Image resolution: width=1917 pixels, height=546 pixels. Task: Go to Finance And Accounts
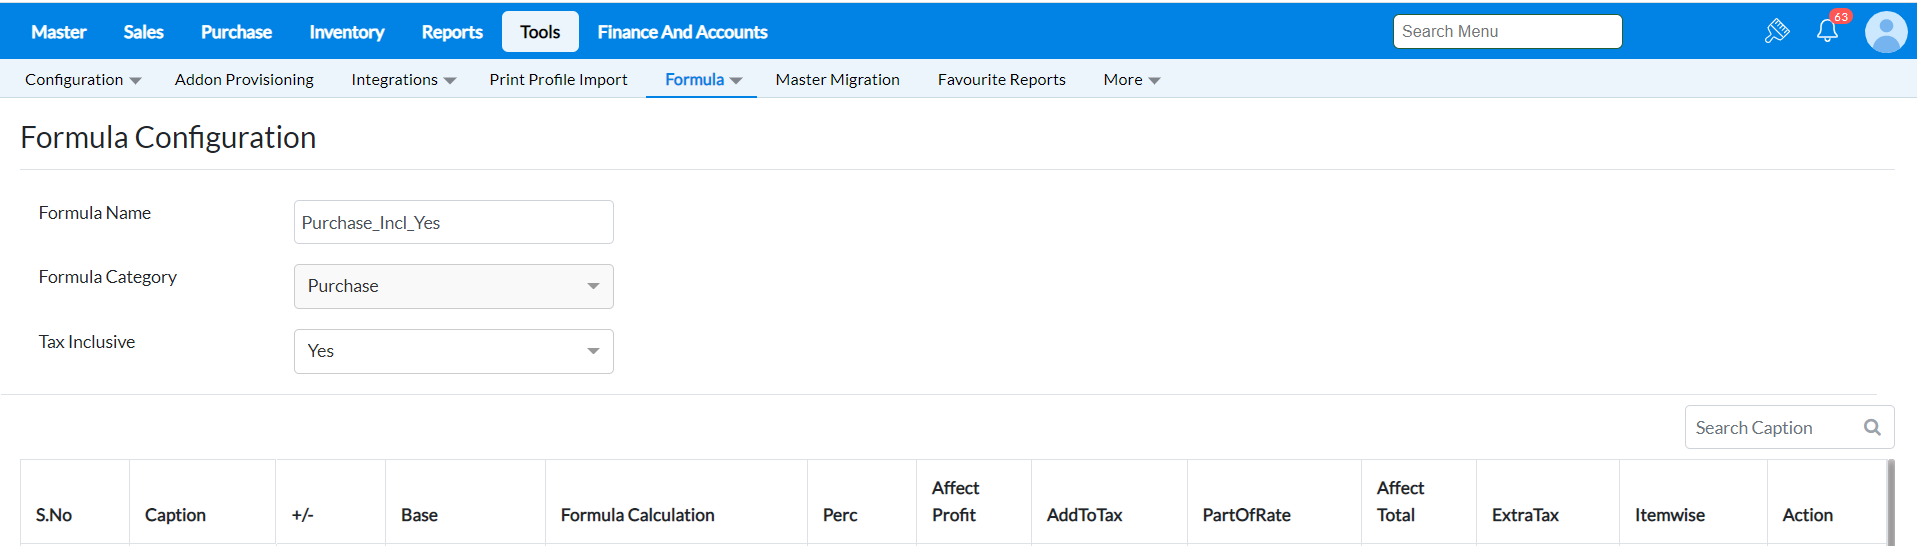pyautogui.click(x=682, y=32)
